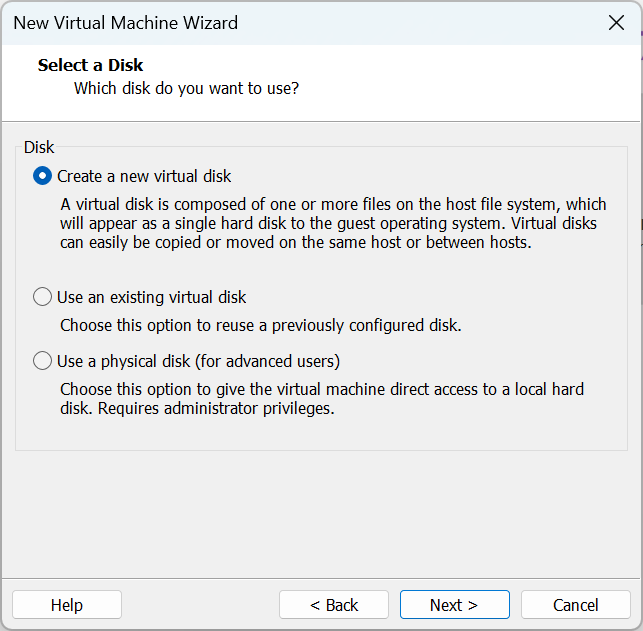Select the Create a new virtual disk radio button
Screen dimensions: 643x631
[x=42, y=176]
